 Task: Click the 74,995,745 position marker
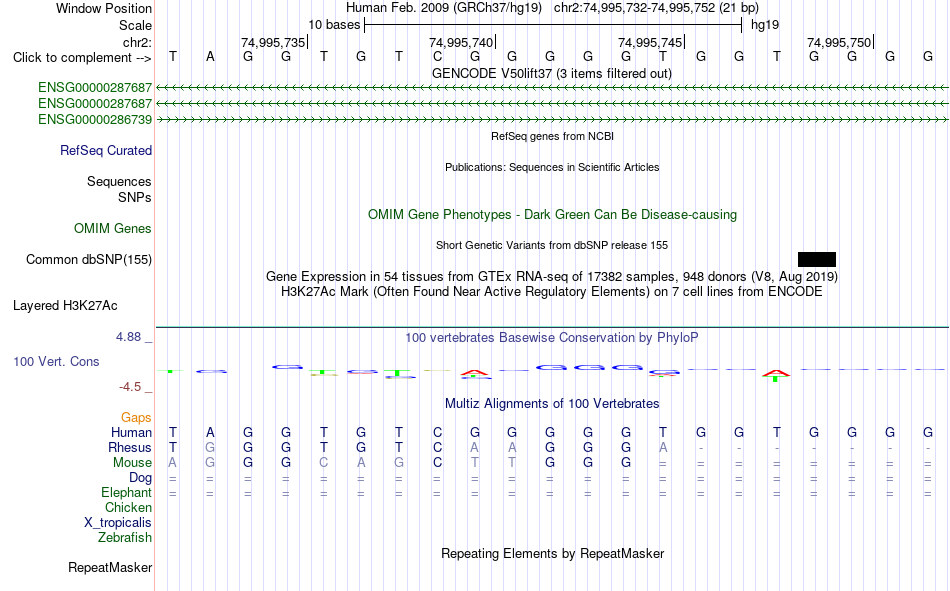click(x=651, y=42)
